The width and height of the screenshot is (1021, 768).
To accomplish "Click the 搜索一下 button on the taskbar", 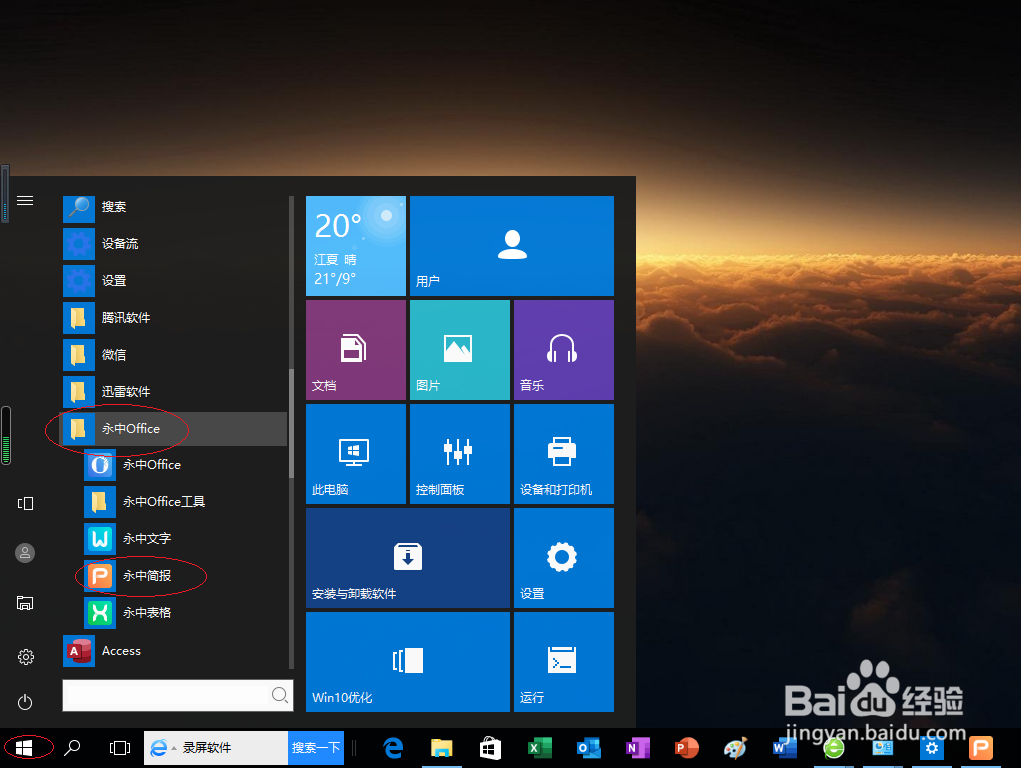I will 316,748.
